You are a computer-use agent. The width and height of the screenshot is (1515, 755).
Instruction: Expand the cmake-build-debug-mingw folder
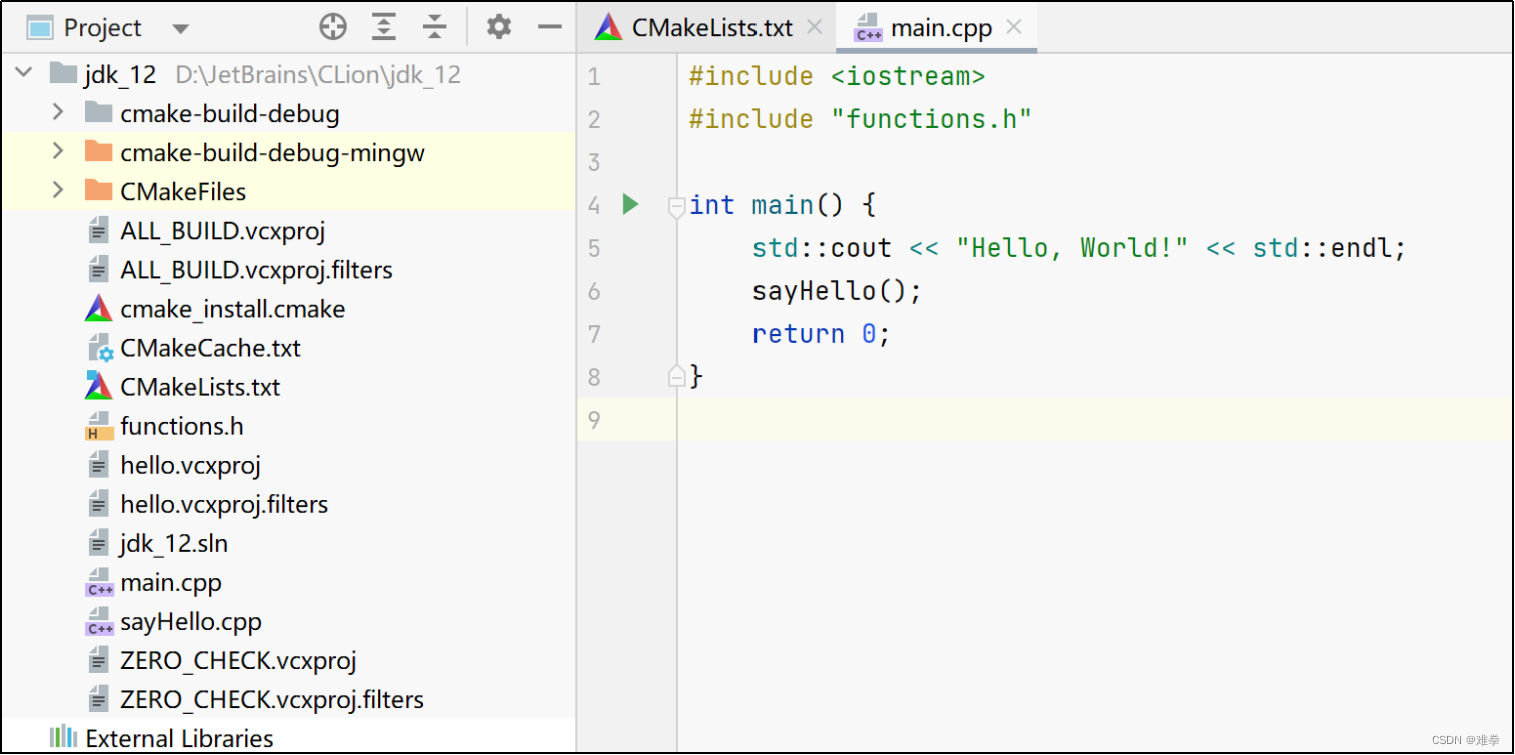coord(58,151)
